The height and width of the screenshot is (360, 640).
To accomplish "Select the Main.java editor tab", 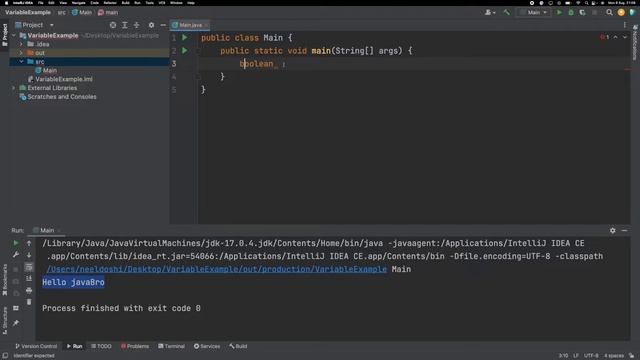I will 190,25.
